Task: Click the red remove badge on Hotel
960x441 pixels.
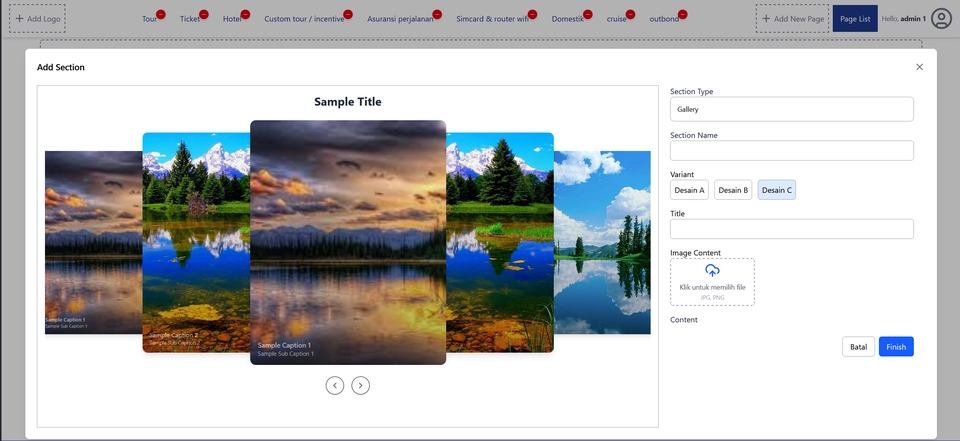Action: coord(245,14)
